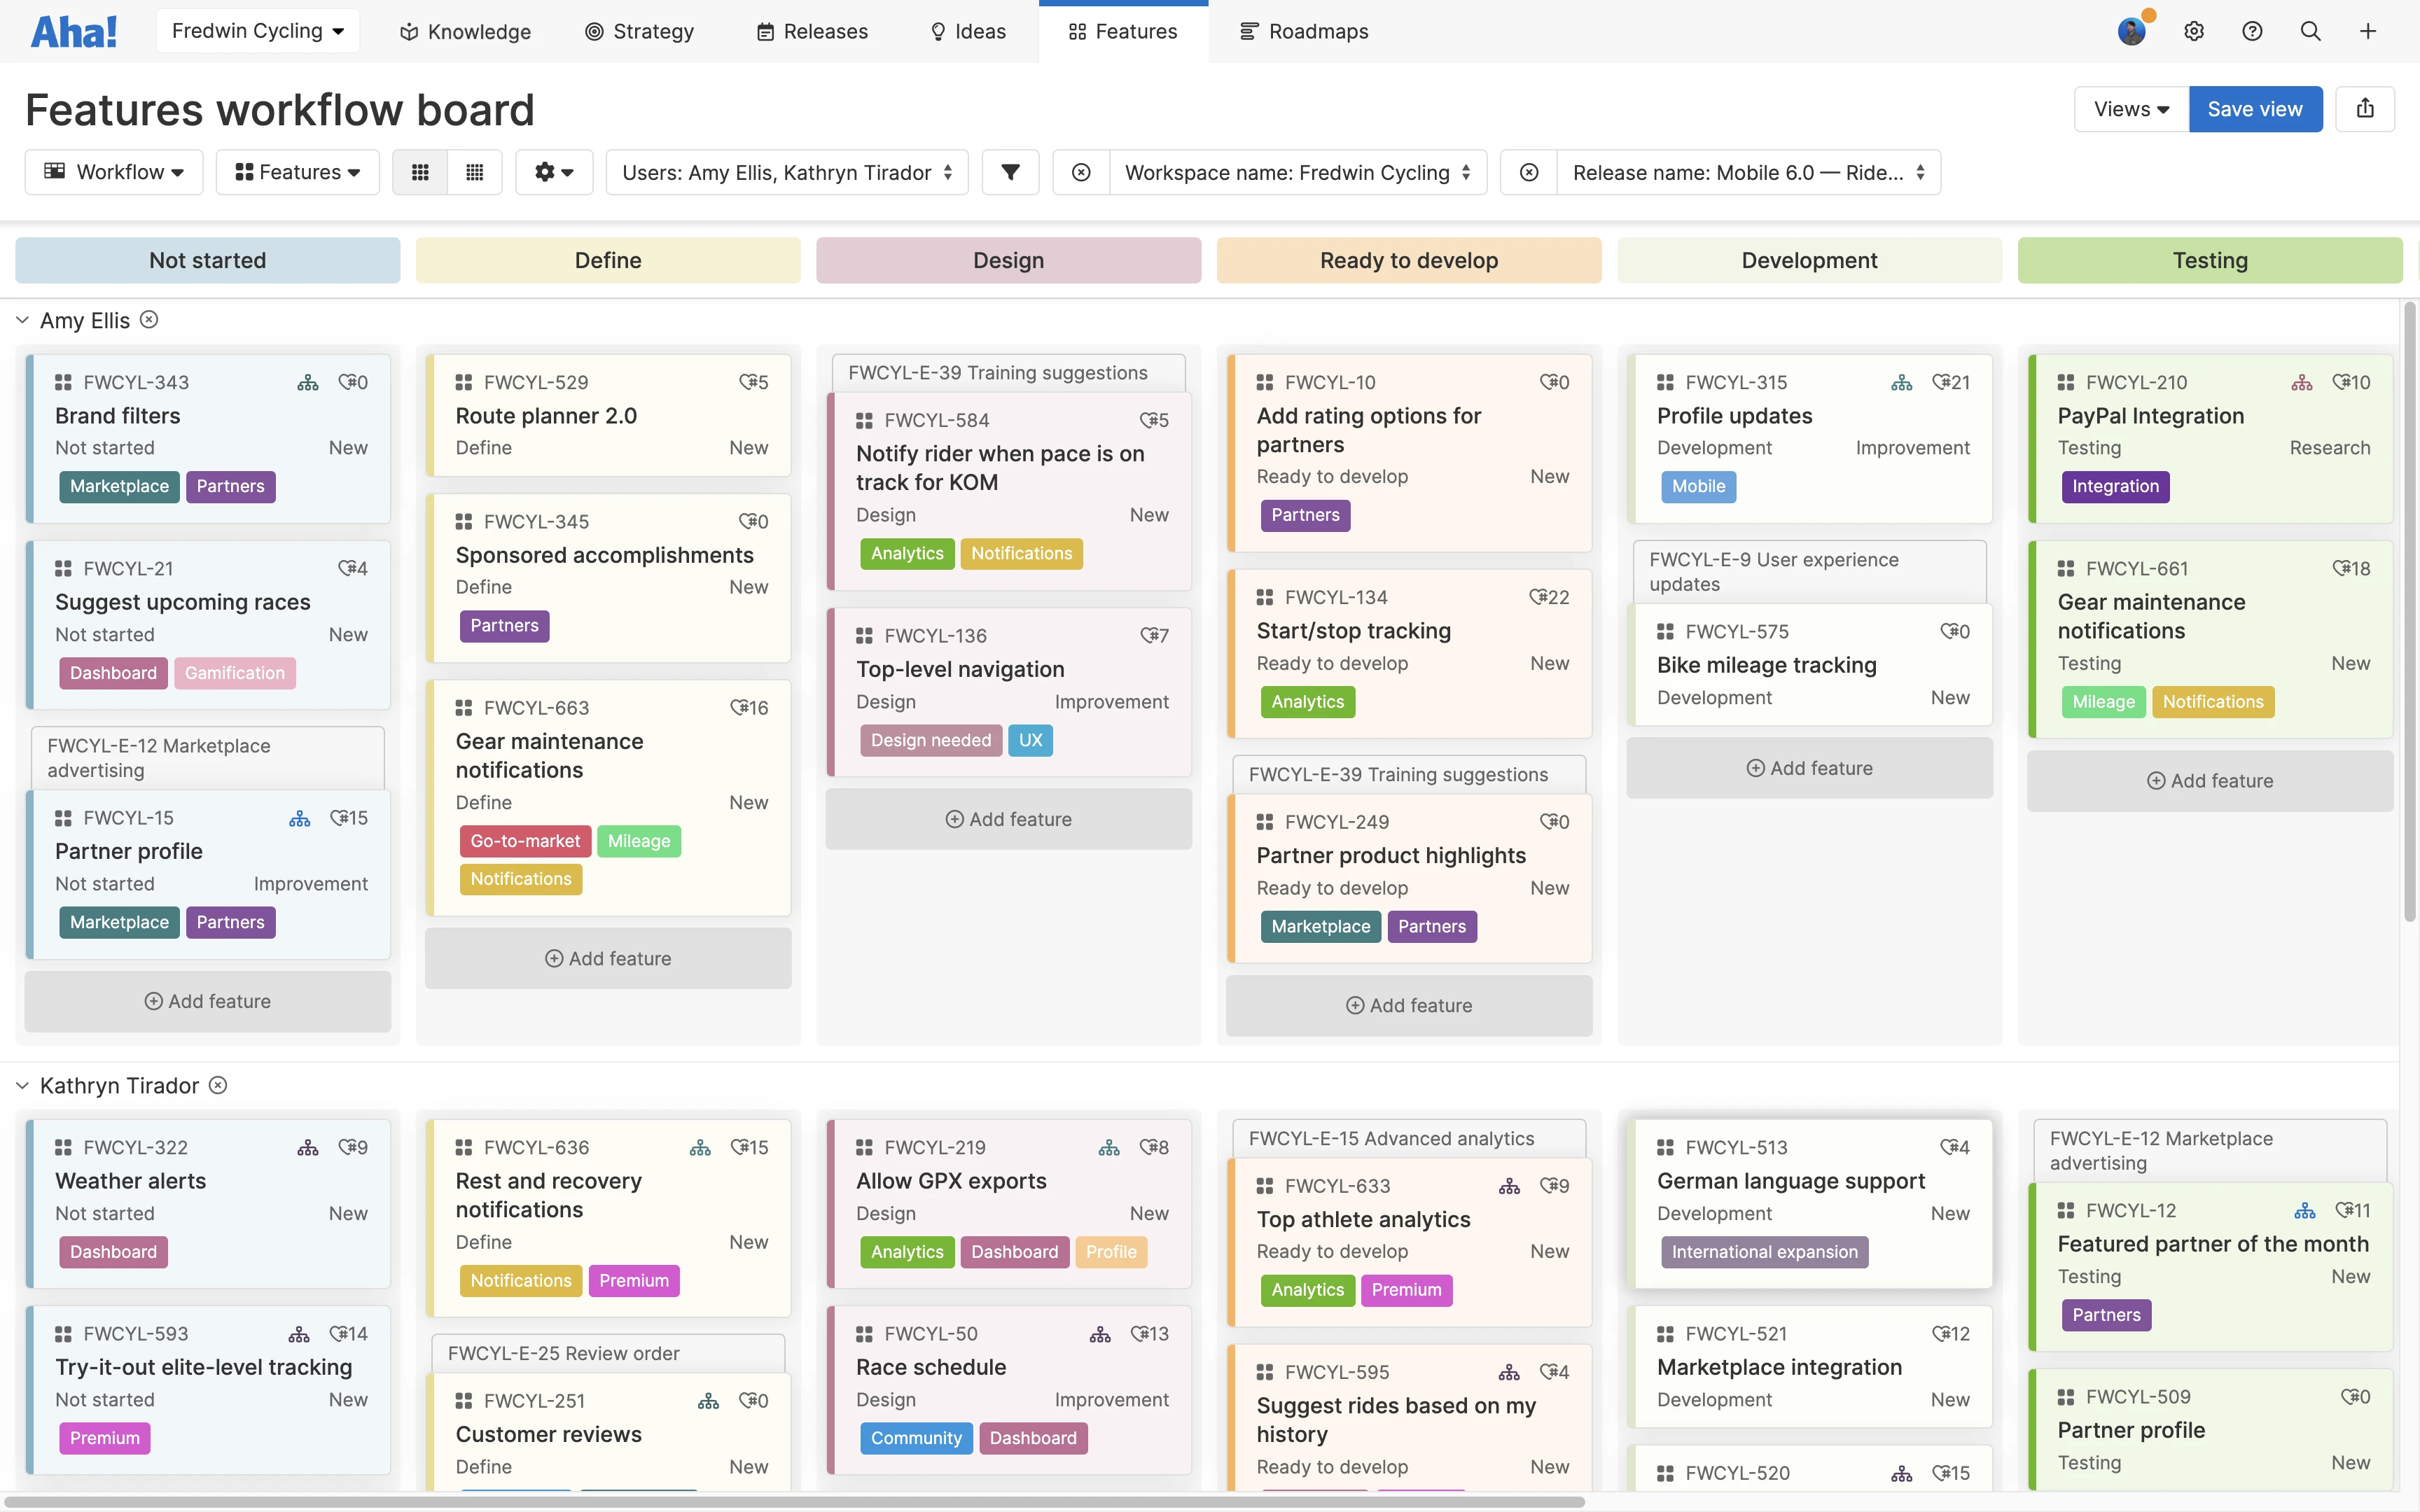Switch to the Roadmaps tab

1304,31
